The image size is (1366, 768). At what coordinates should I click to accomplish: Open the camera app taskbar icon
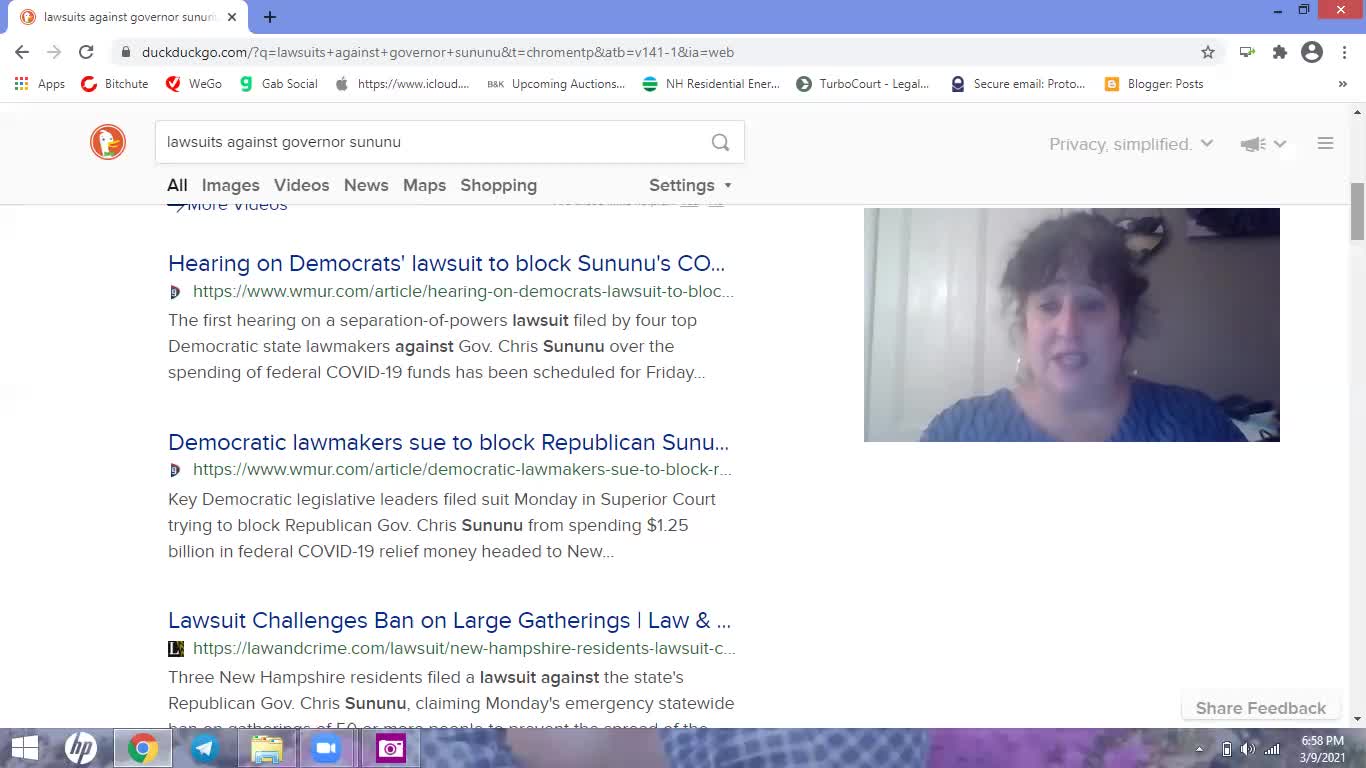[391, 748]
